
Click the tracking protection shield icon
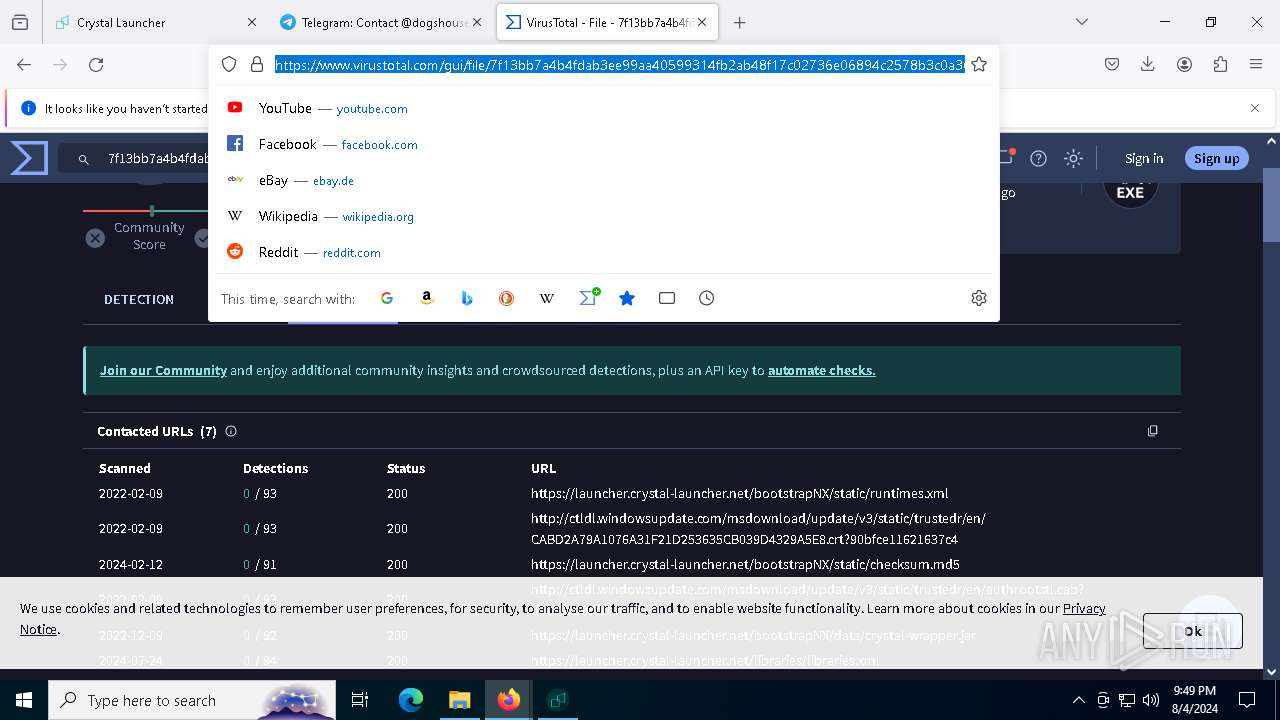(x=229, y=64)
